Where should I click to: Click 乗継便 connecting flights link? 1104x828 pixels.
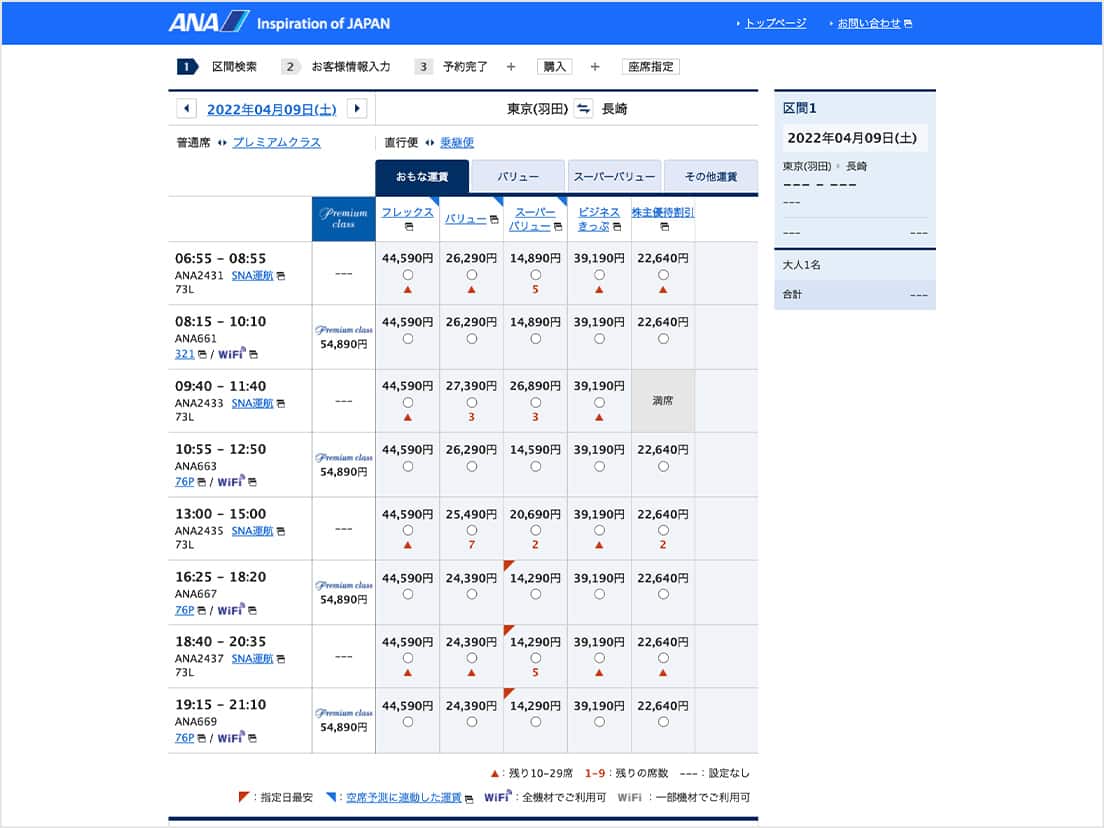457,143
